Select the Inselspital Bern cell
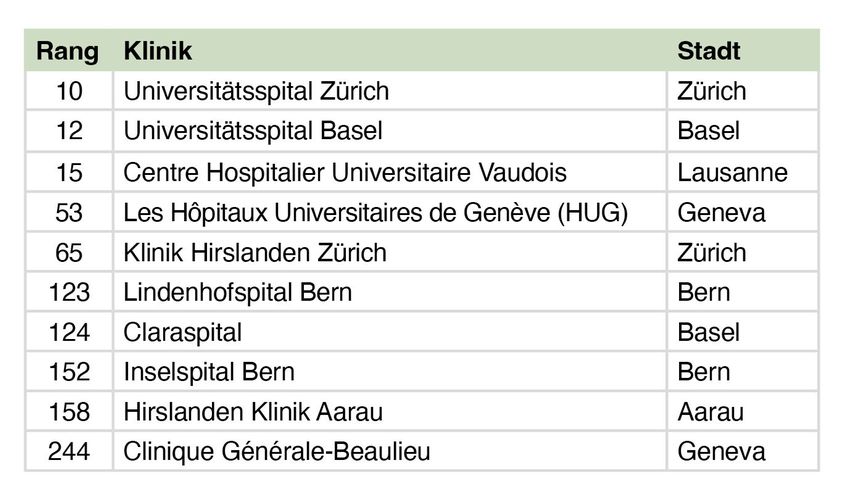 click(x=208, y=372)
